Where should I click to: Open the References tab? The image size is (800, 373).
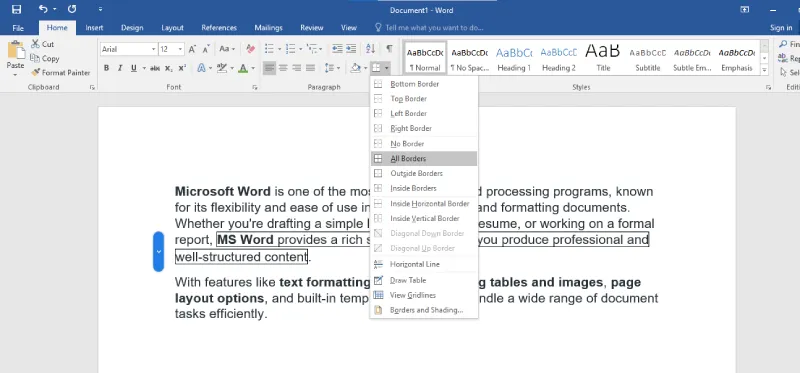point(219,28)
